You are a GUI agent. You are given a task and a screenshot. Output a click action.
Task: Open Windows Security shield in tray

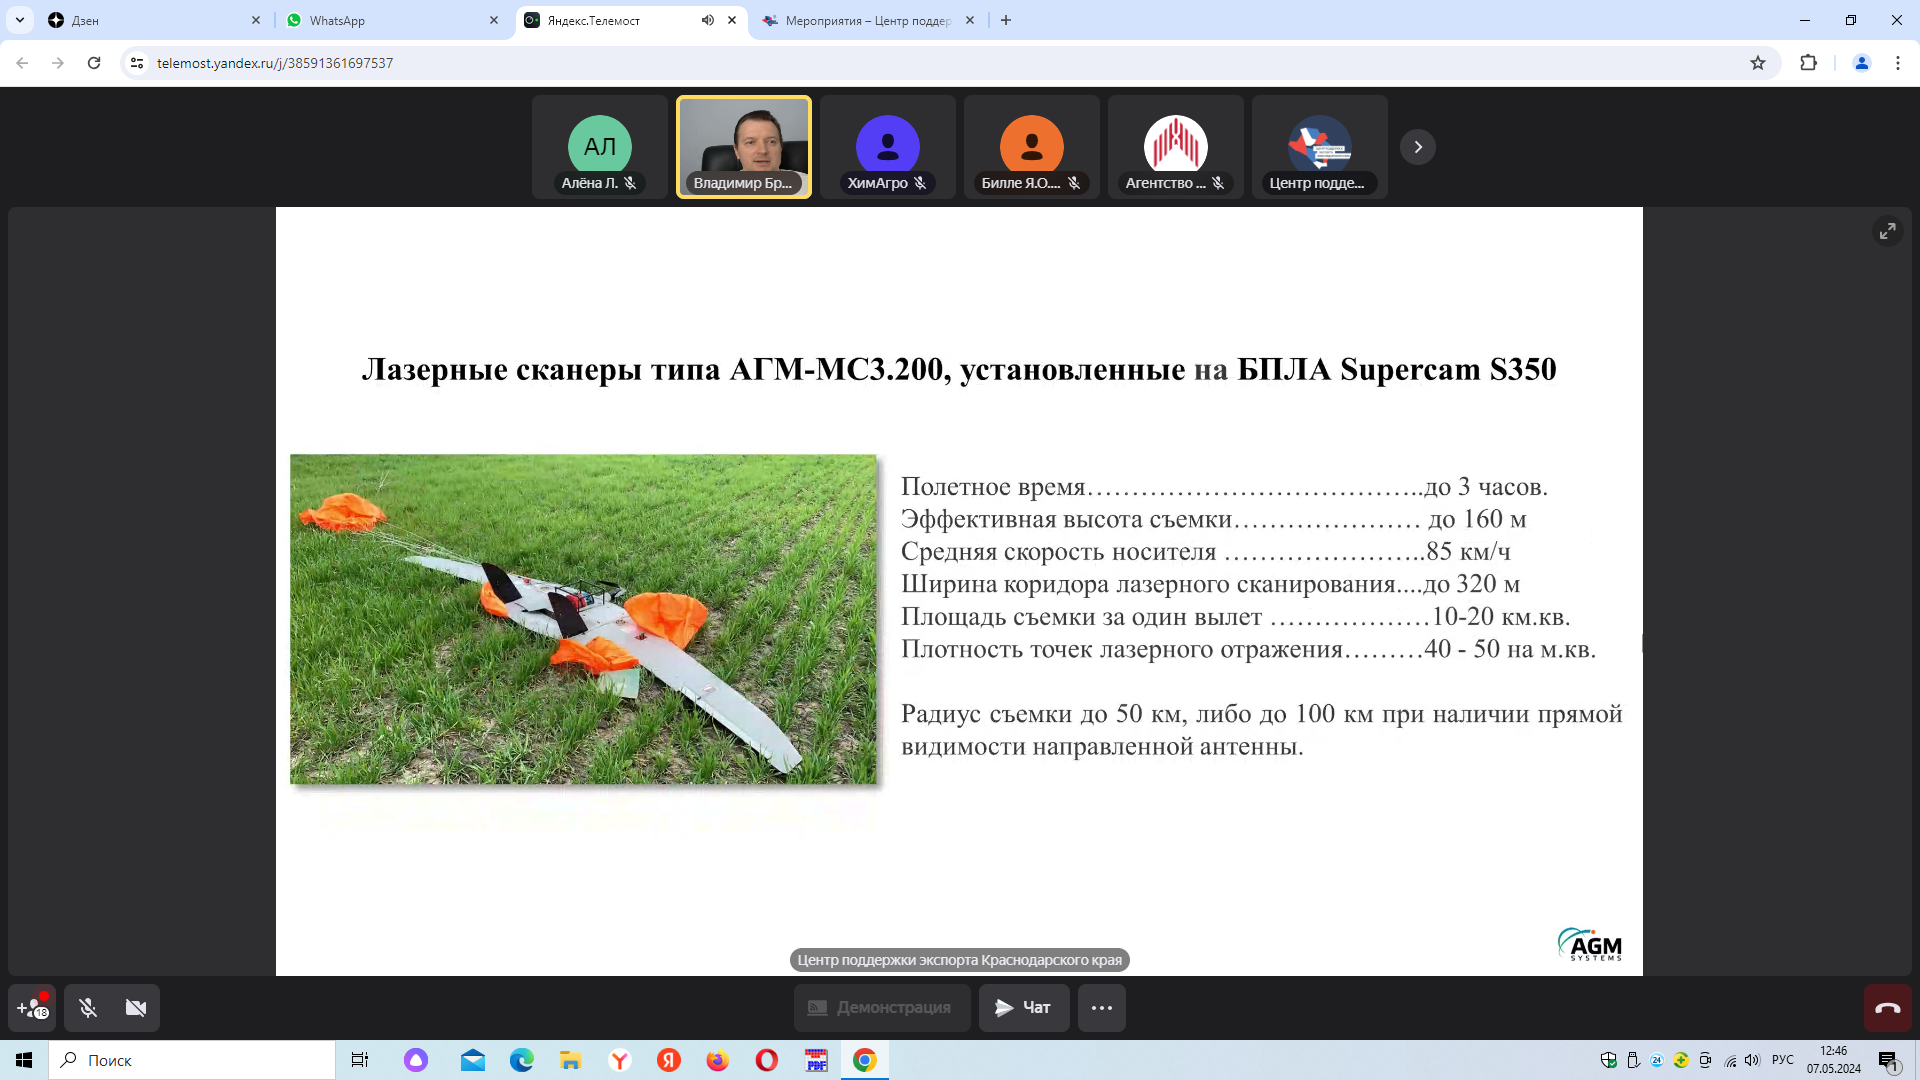pos(1608,1060)
